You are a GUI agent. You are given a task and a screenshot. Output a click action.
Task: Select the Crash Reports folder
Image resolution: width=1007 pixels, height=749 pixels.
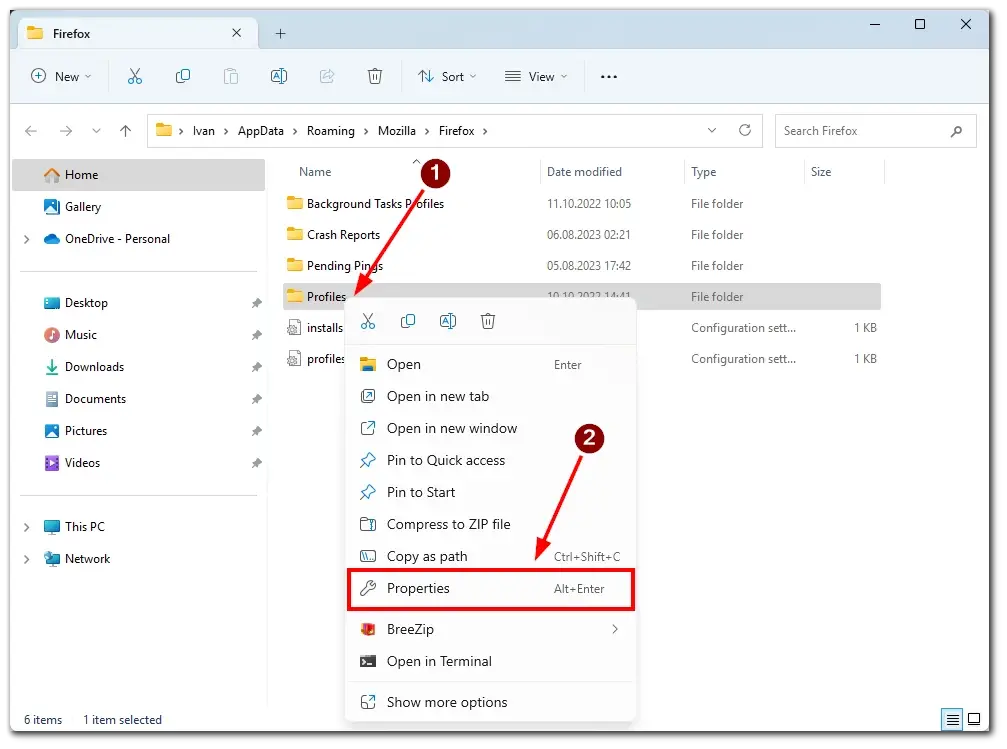click(x=582, y=235)
